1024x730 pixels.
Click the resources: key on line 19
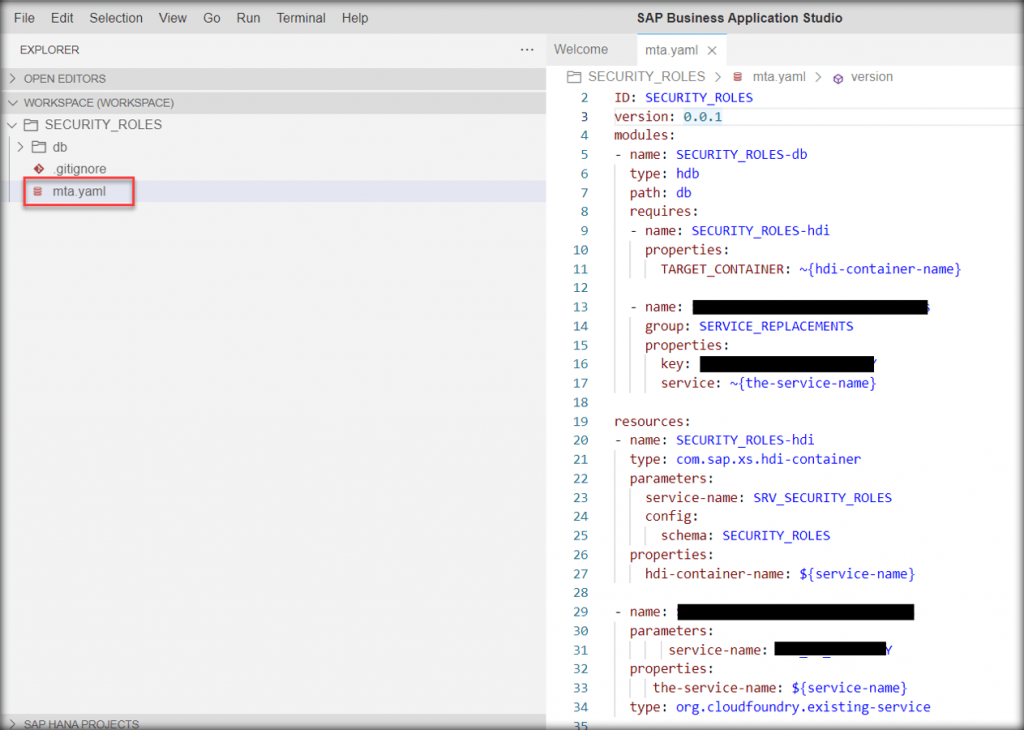coord(652,422)
